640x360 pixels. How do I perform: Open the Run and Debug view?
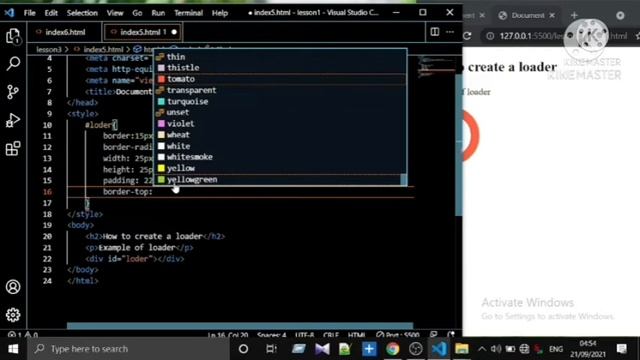point(13,120)
